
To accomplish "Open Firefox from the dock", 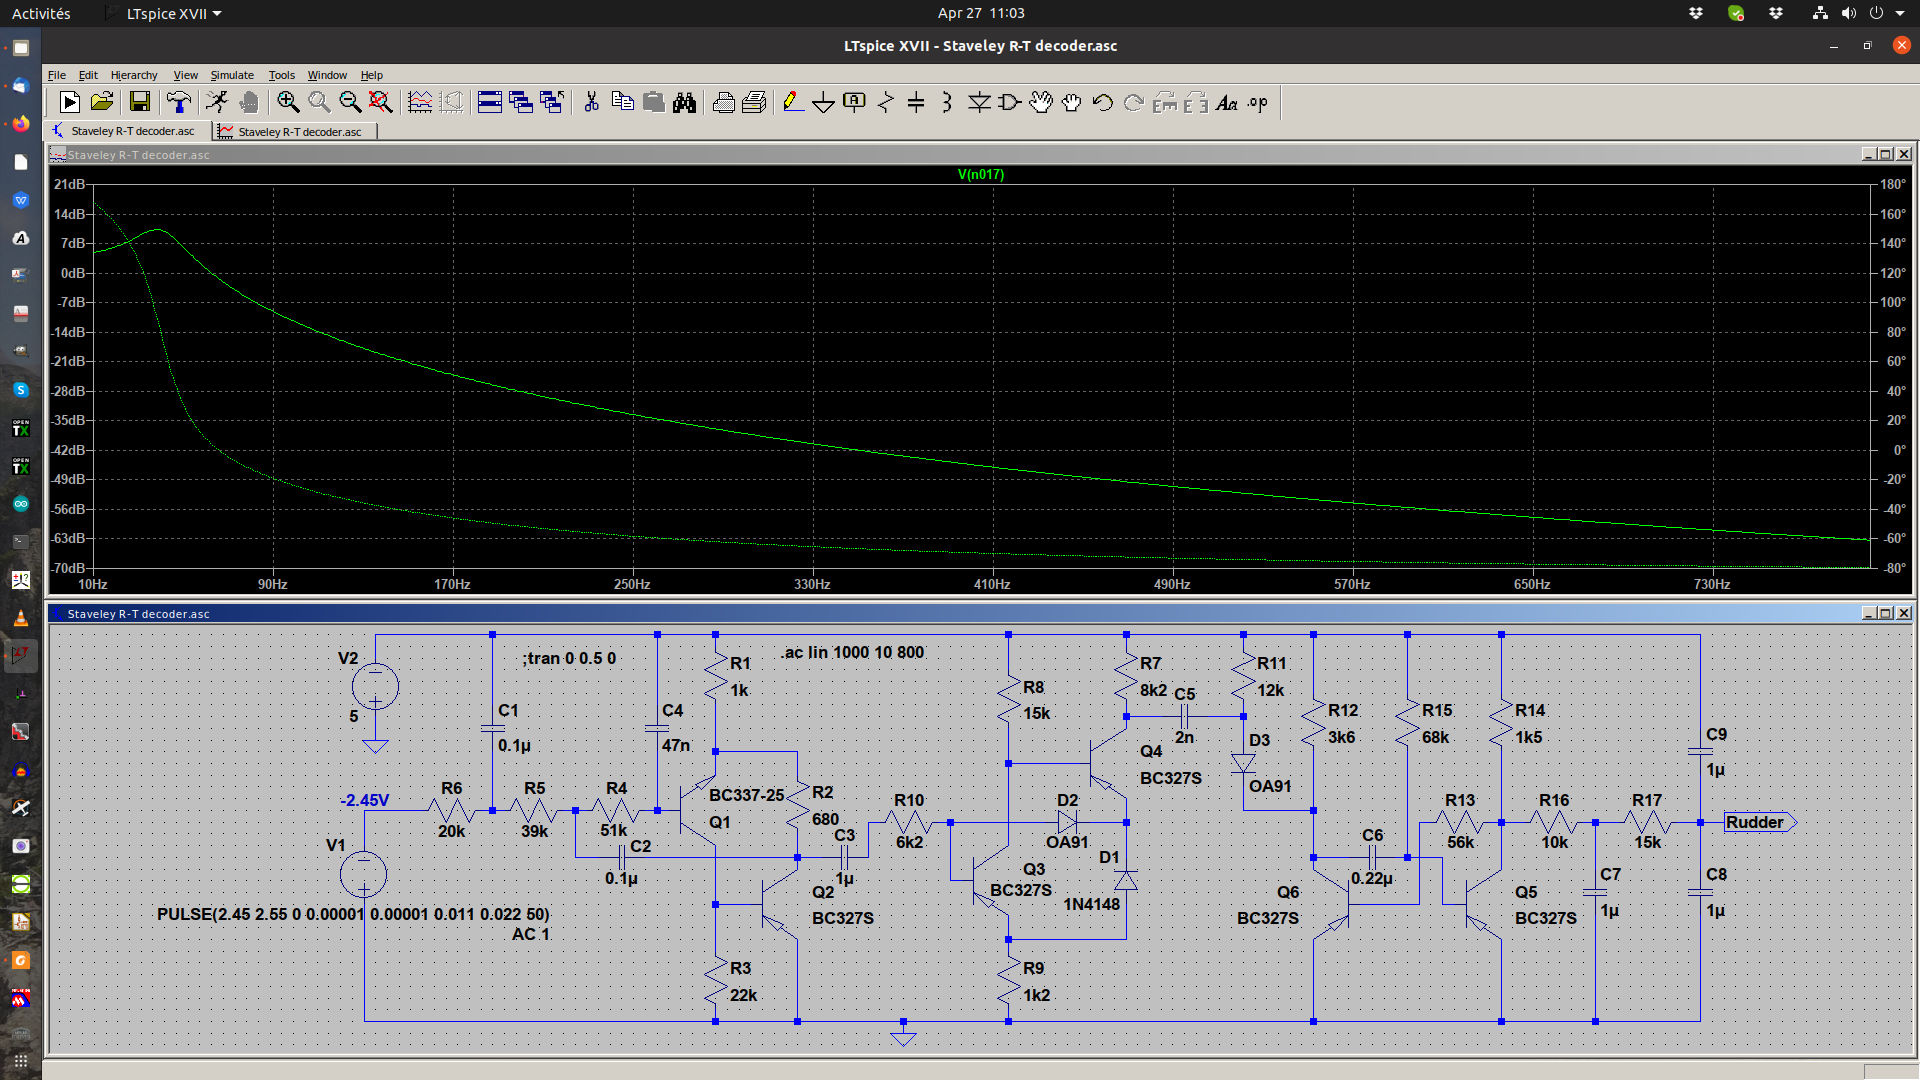I will coord(20,124).
